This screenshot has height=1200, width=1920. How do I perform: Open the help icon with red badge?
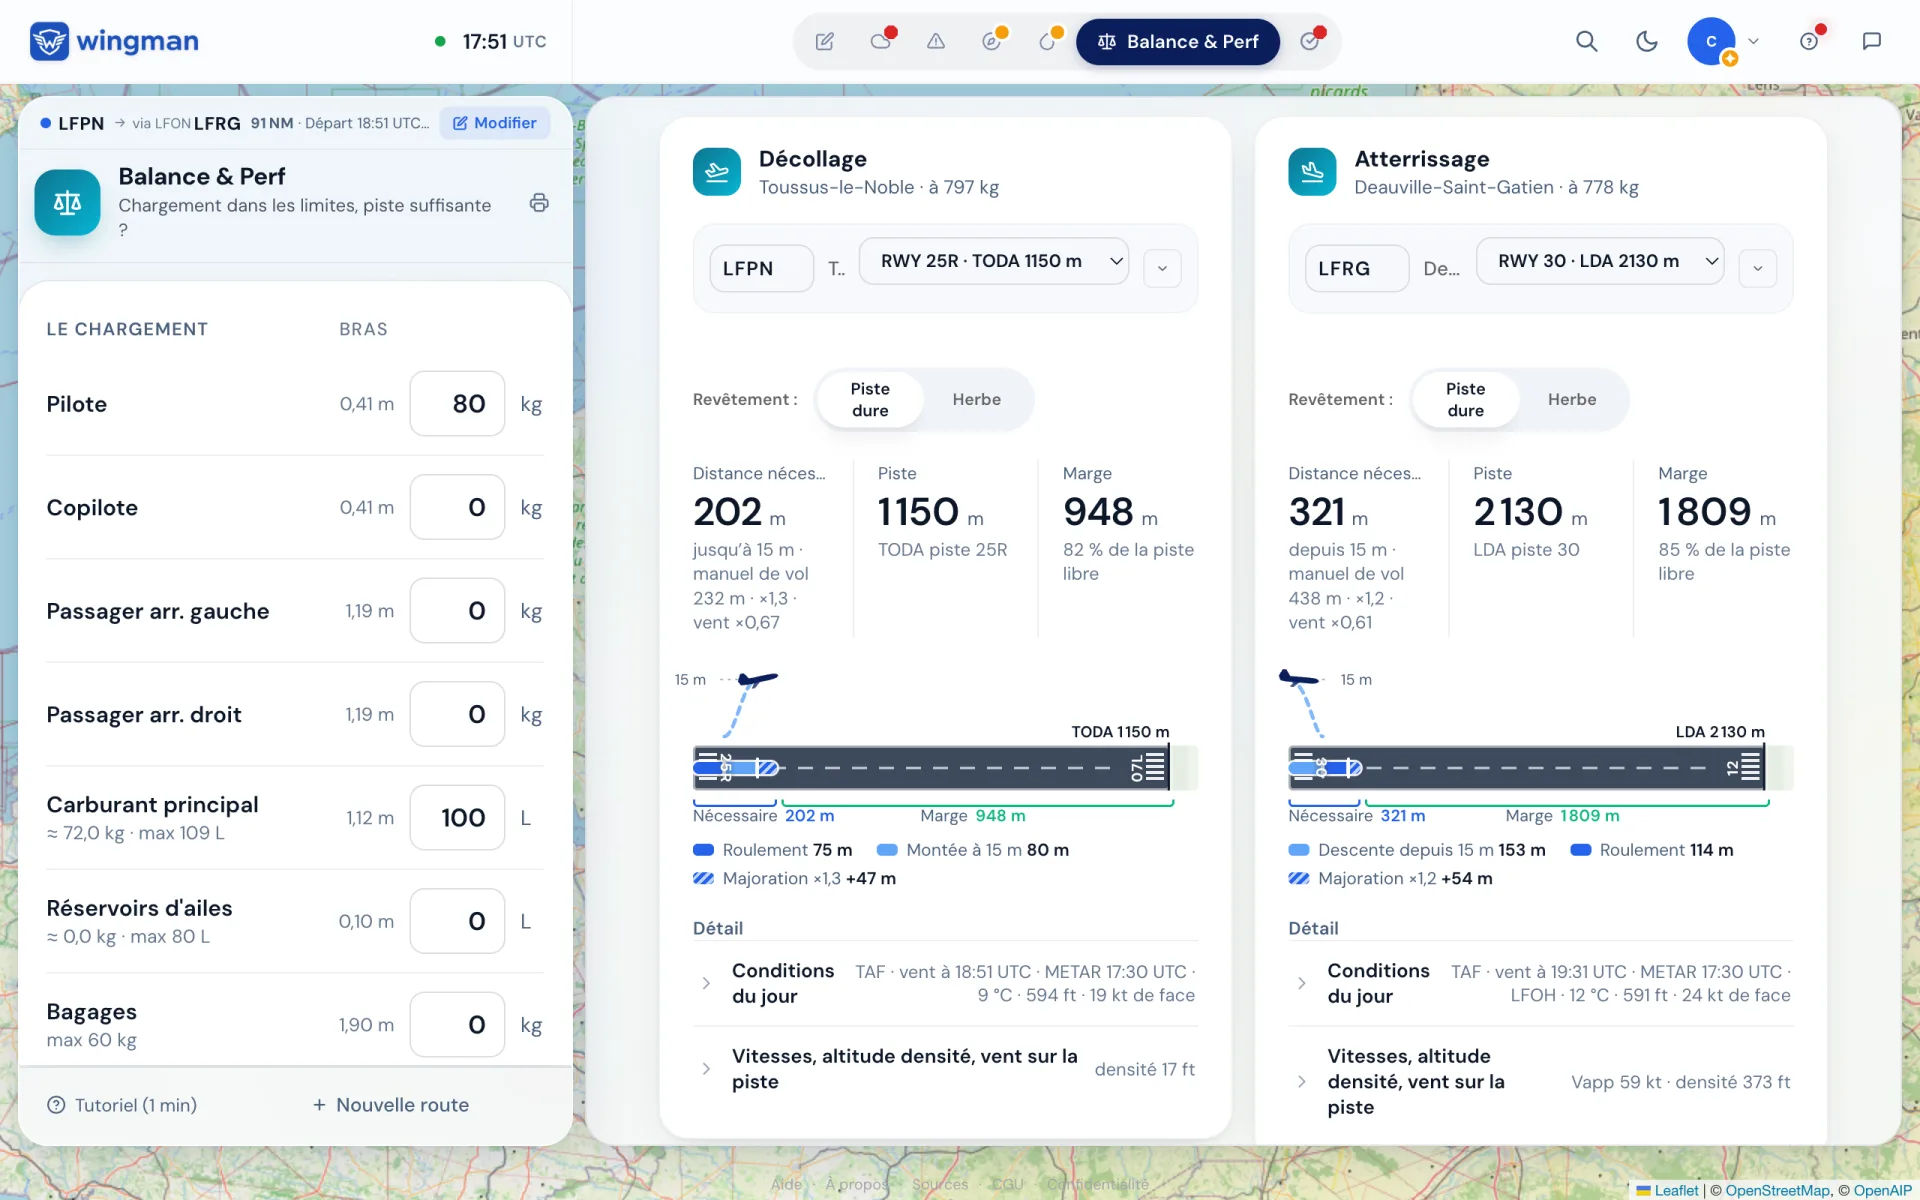point(1809,42)
